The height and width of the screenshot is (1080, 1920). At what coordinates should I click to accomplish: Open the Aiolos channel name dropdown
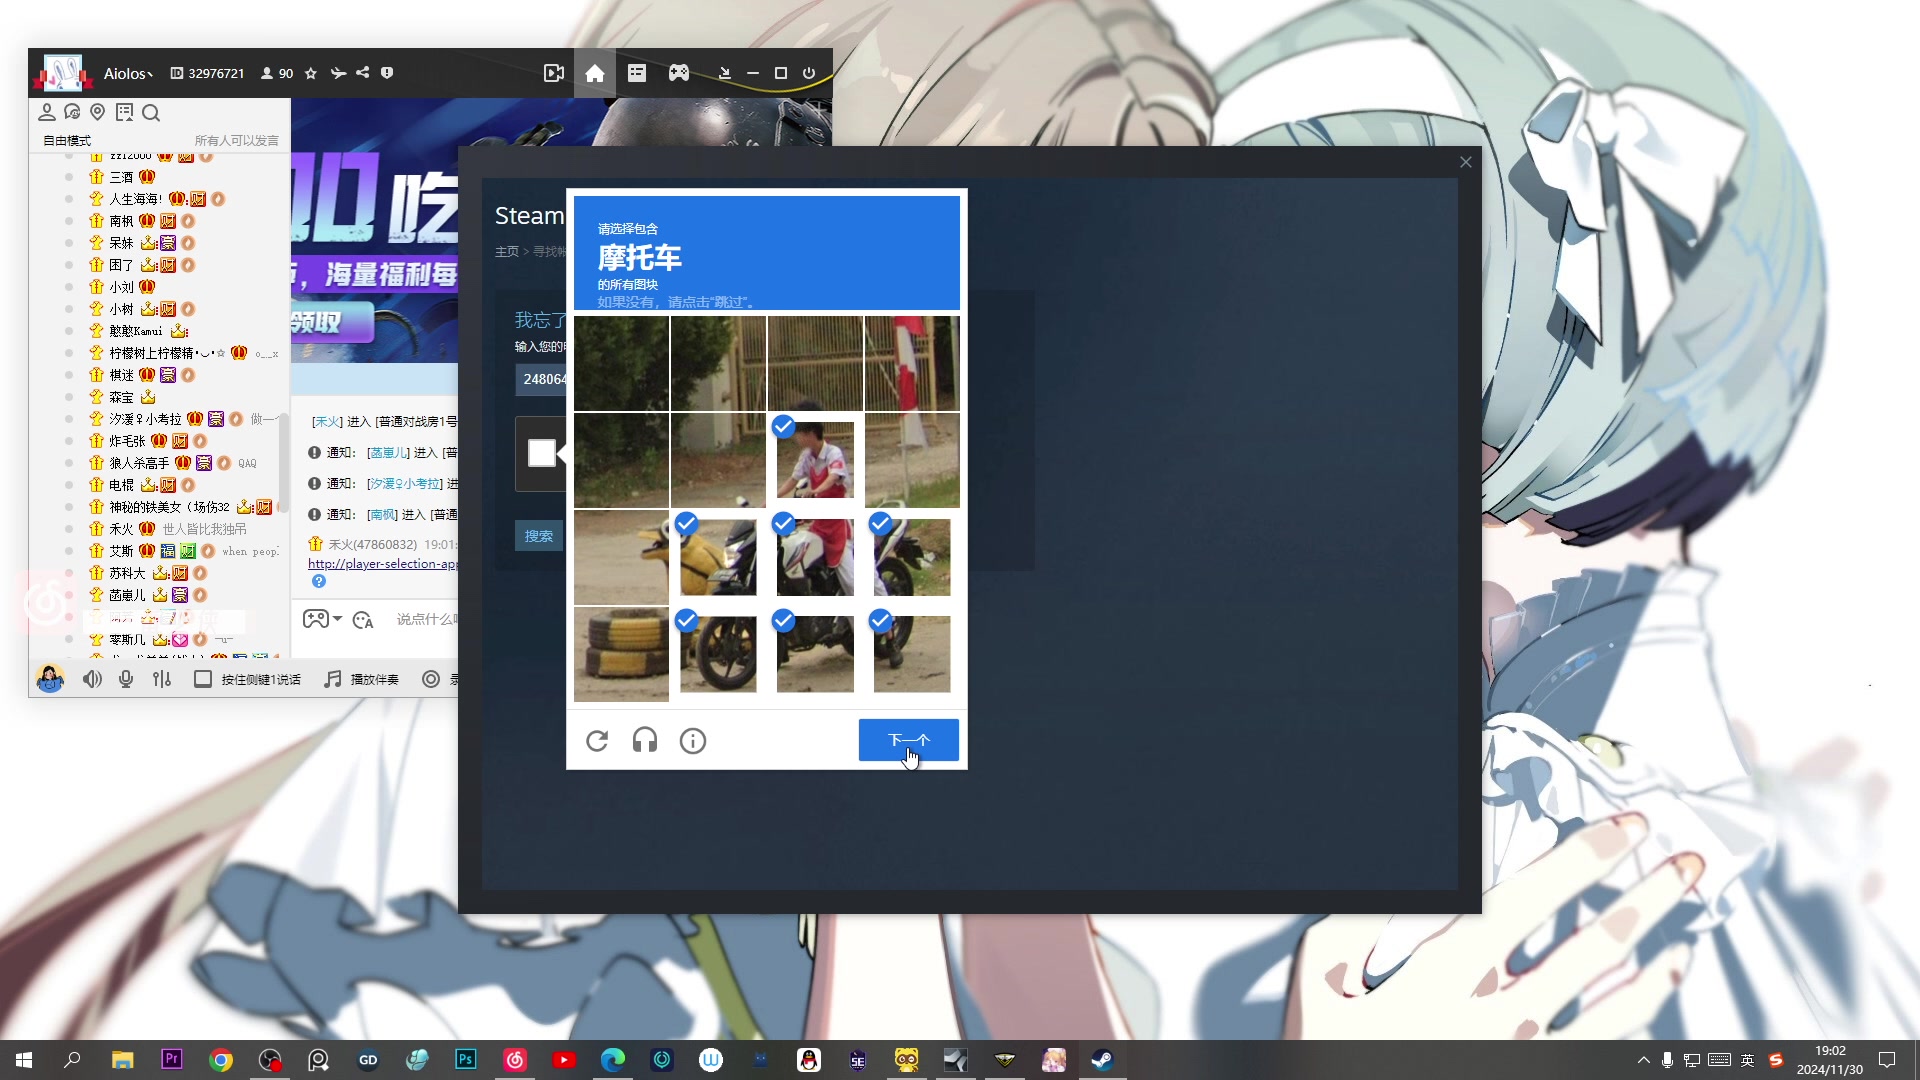[128, 73]
